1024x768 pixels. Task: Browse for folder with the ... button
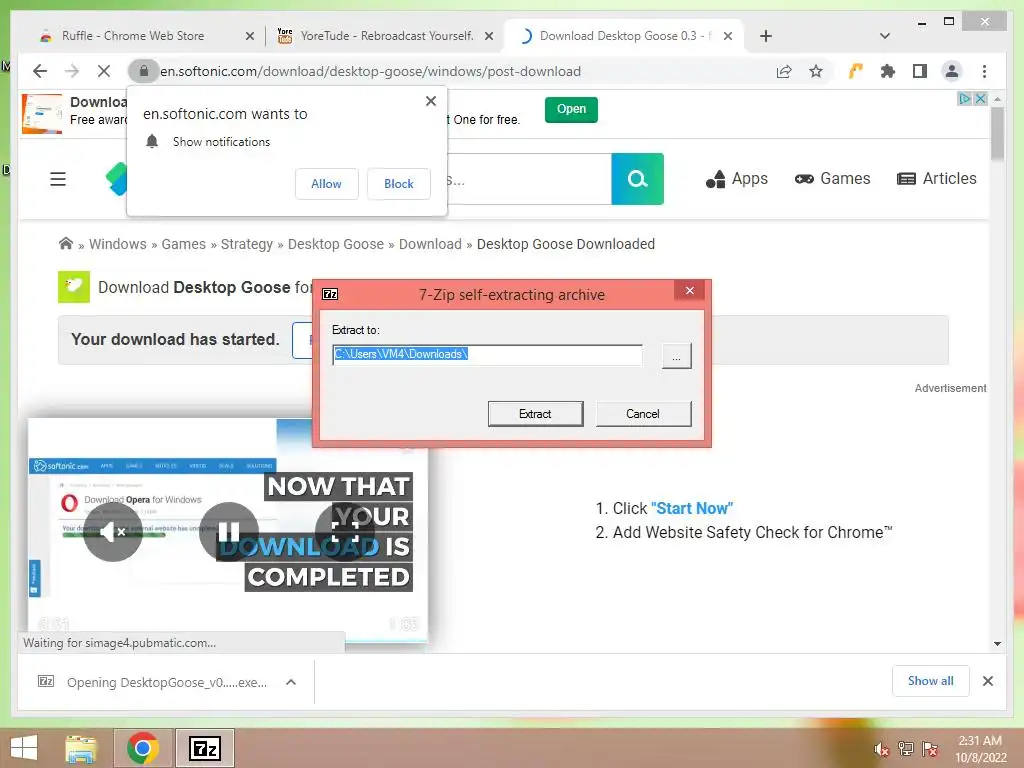point(677,356)
